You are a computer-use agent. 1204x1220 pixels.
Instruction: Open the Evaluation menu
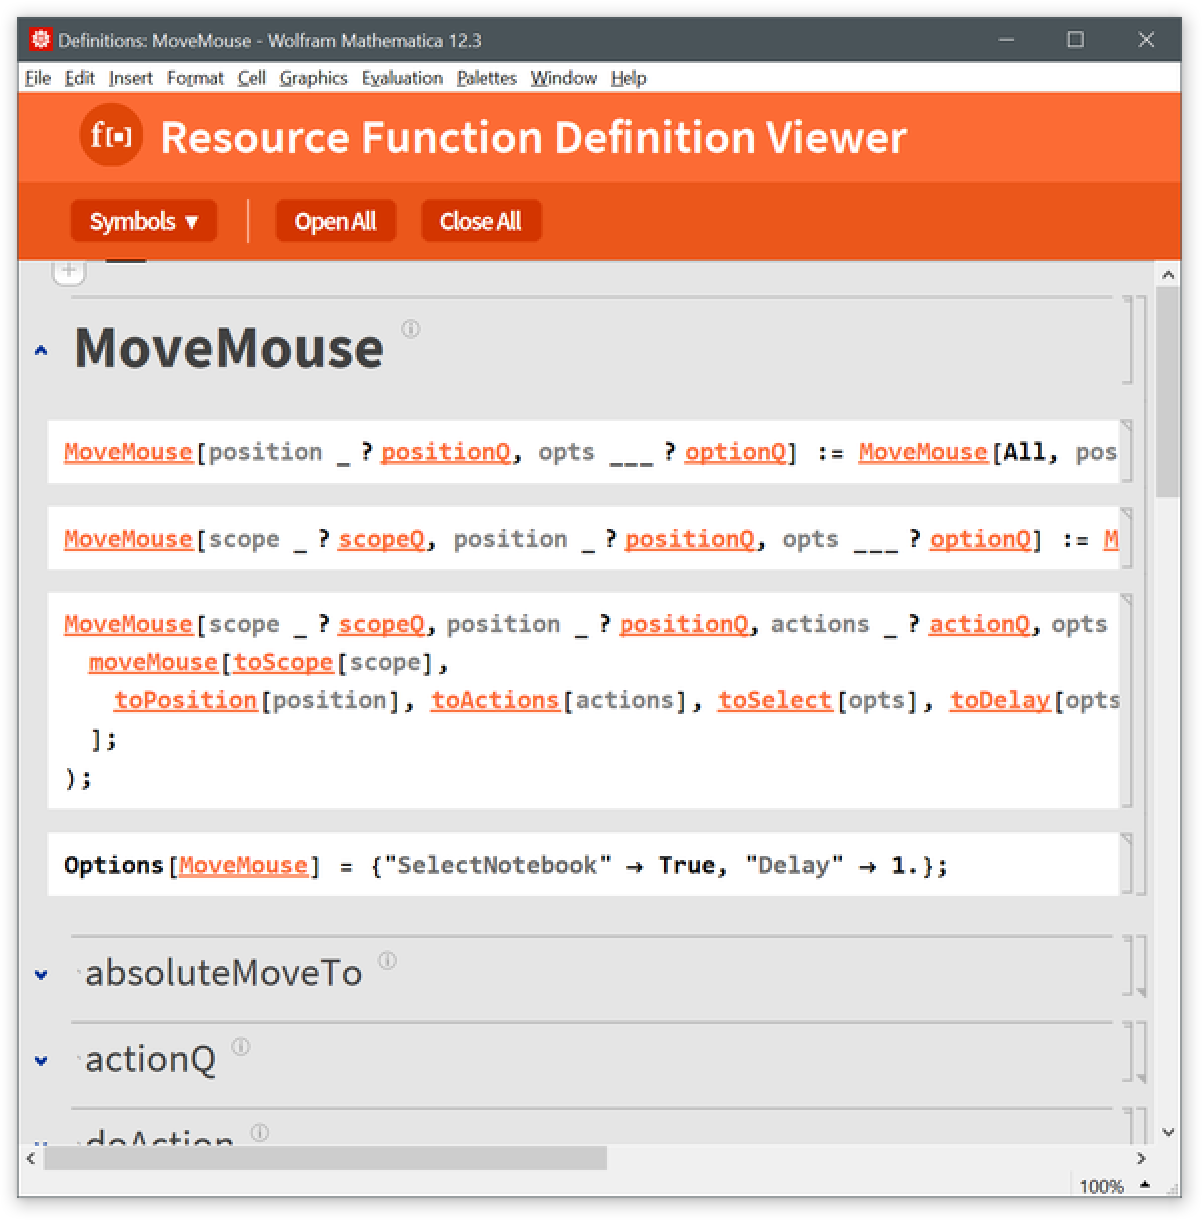click(402, 78)
